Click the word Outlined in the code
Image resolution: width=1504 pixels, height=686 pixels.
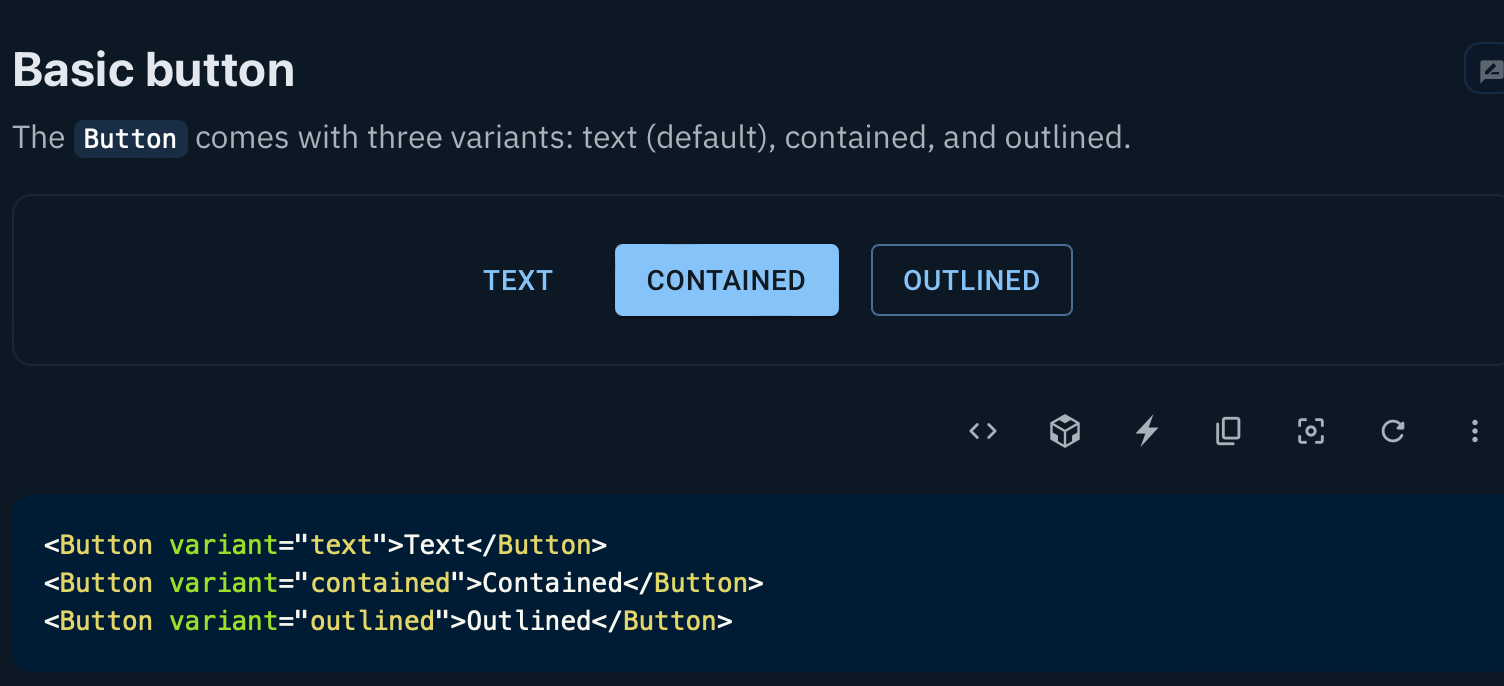[x=529, y=621]
